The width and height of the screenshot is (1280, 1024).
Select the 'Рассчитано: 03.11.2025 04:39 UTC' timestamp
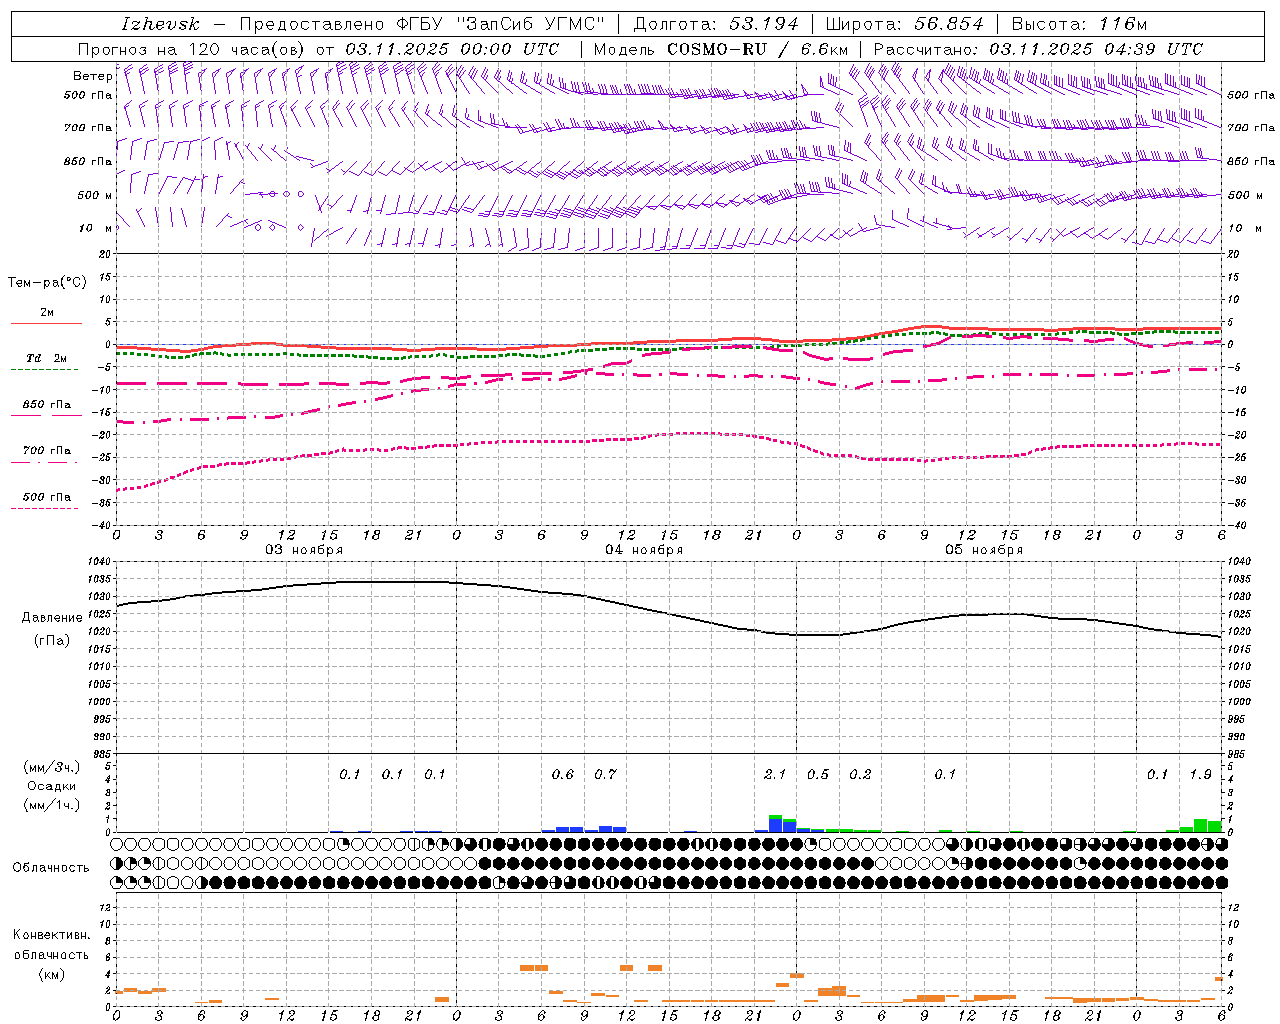[x=1038, y=49]
